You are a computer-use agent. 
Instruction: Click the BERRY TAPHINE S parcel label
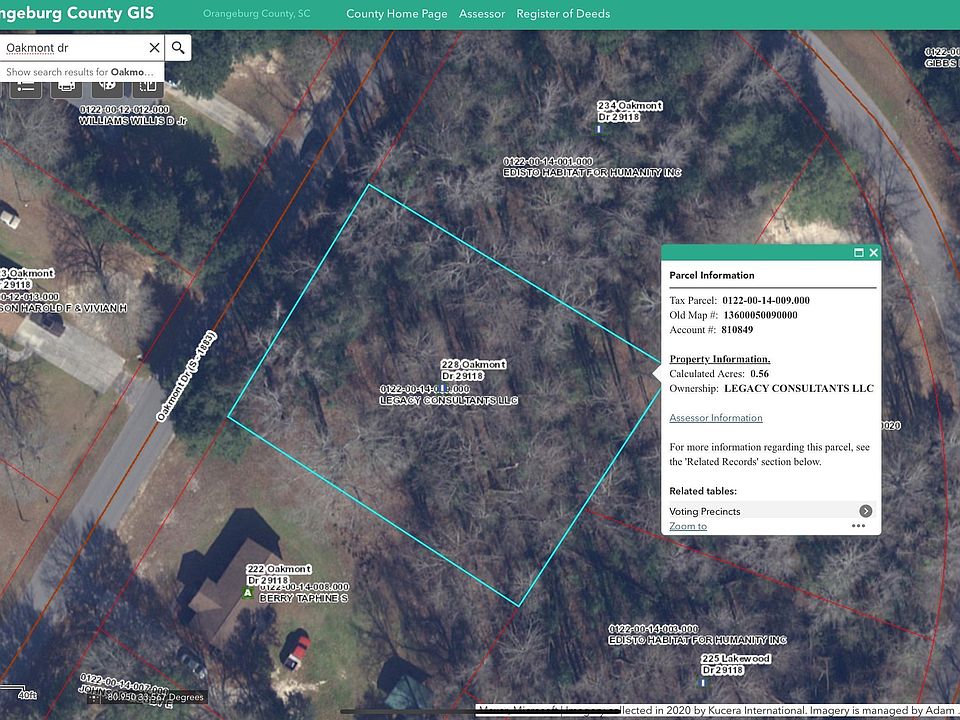coord(304,598)
